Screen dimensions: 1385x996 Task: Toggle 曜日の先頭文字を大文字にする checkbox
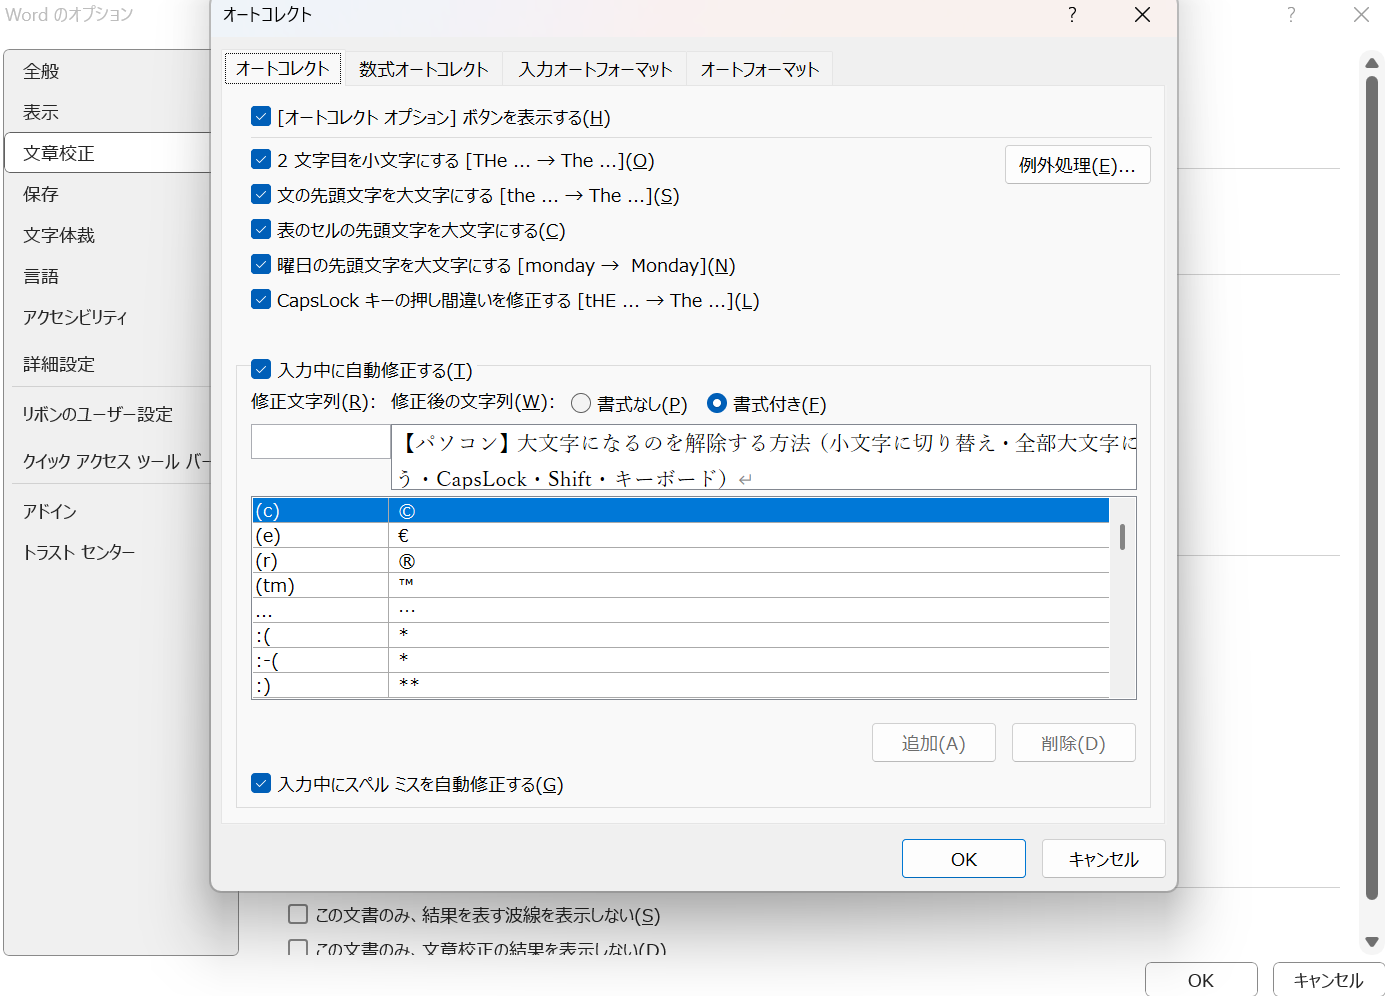pos(261,265)
